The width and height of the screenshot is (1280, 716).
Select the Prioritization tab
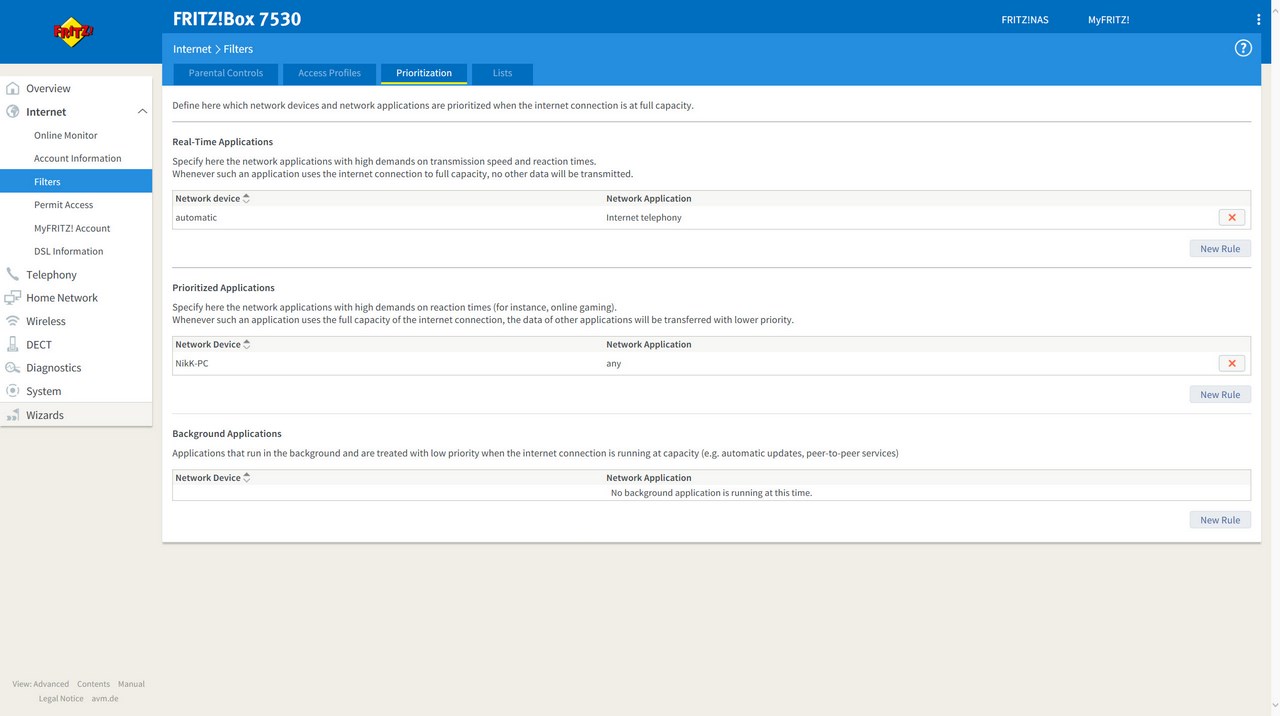point(424,73)
